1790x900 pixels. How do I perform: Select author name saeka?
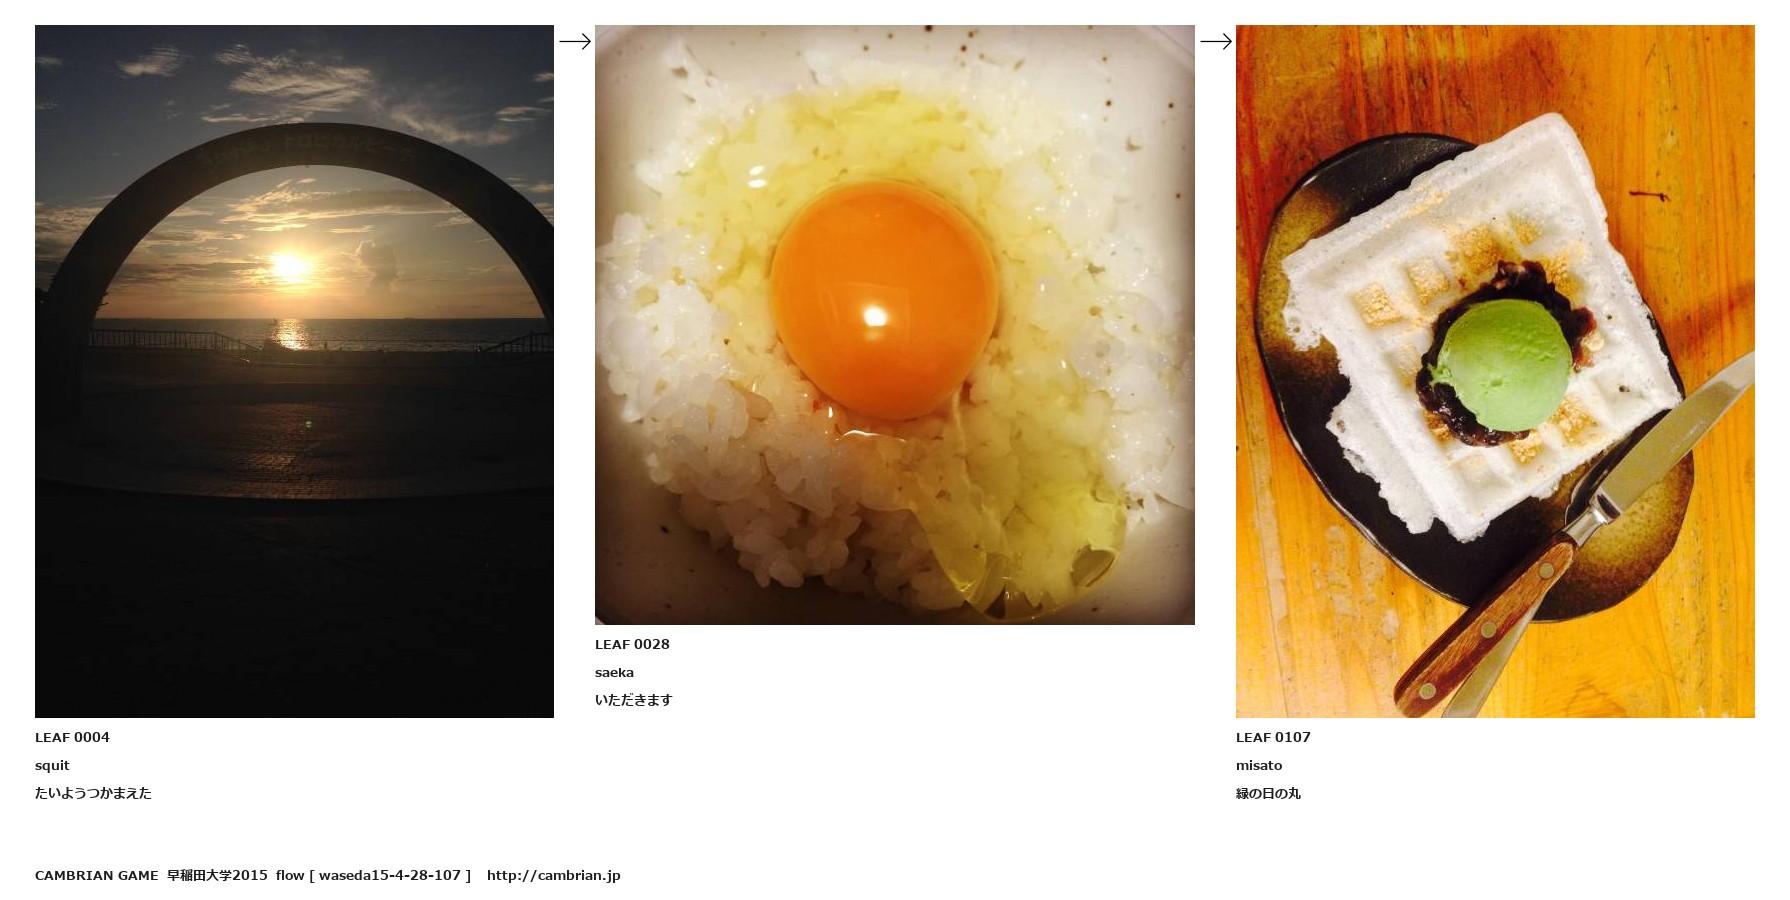[614, 672]
